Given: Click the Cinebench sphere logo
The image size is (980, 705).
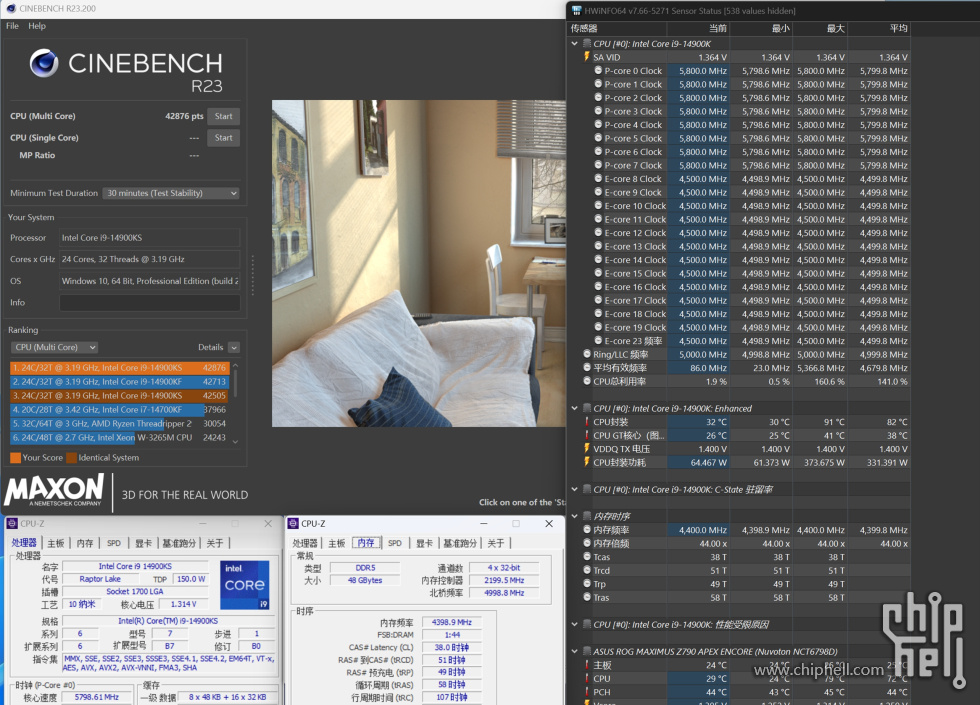Looking at the screenshot, I should 44,63.
